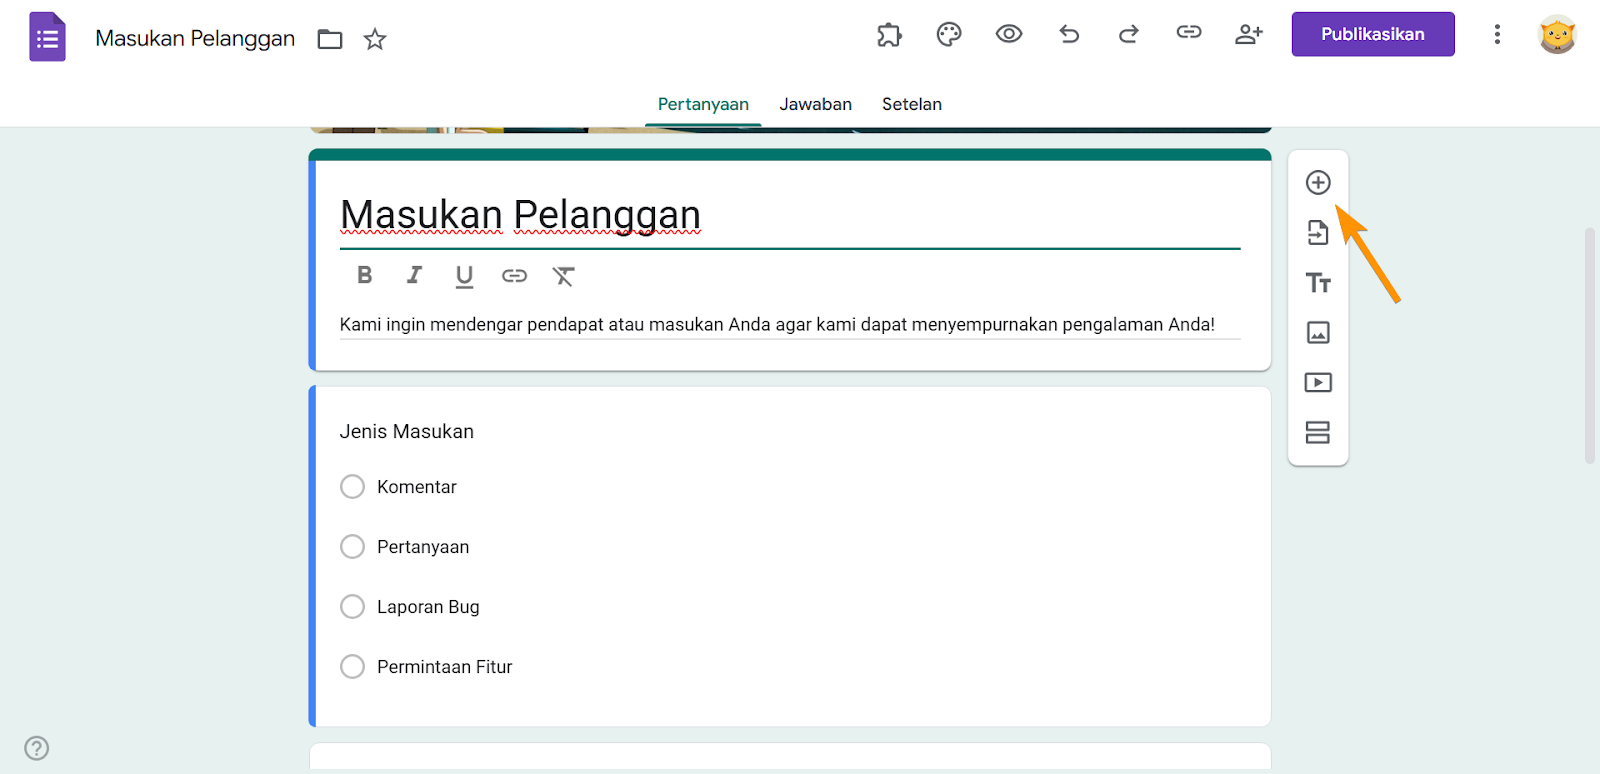This screenshot has height=774, width=1600.
Task: Add collaborators to the form
Action: tap(1249, 35)
